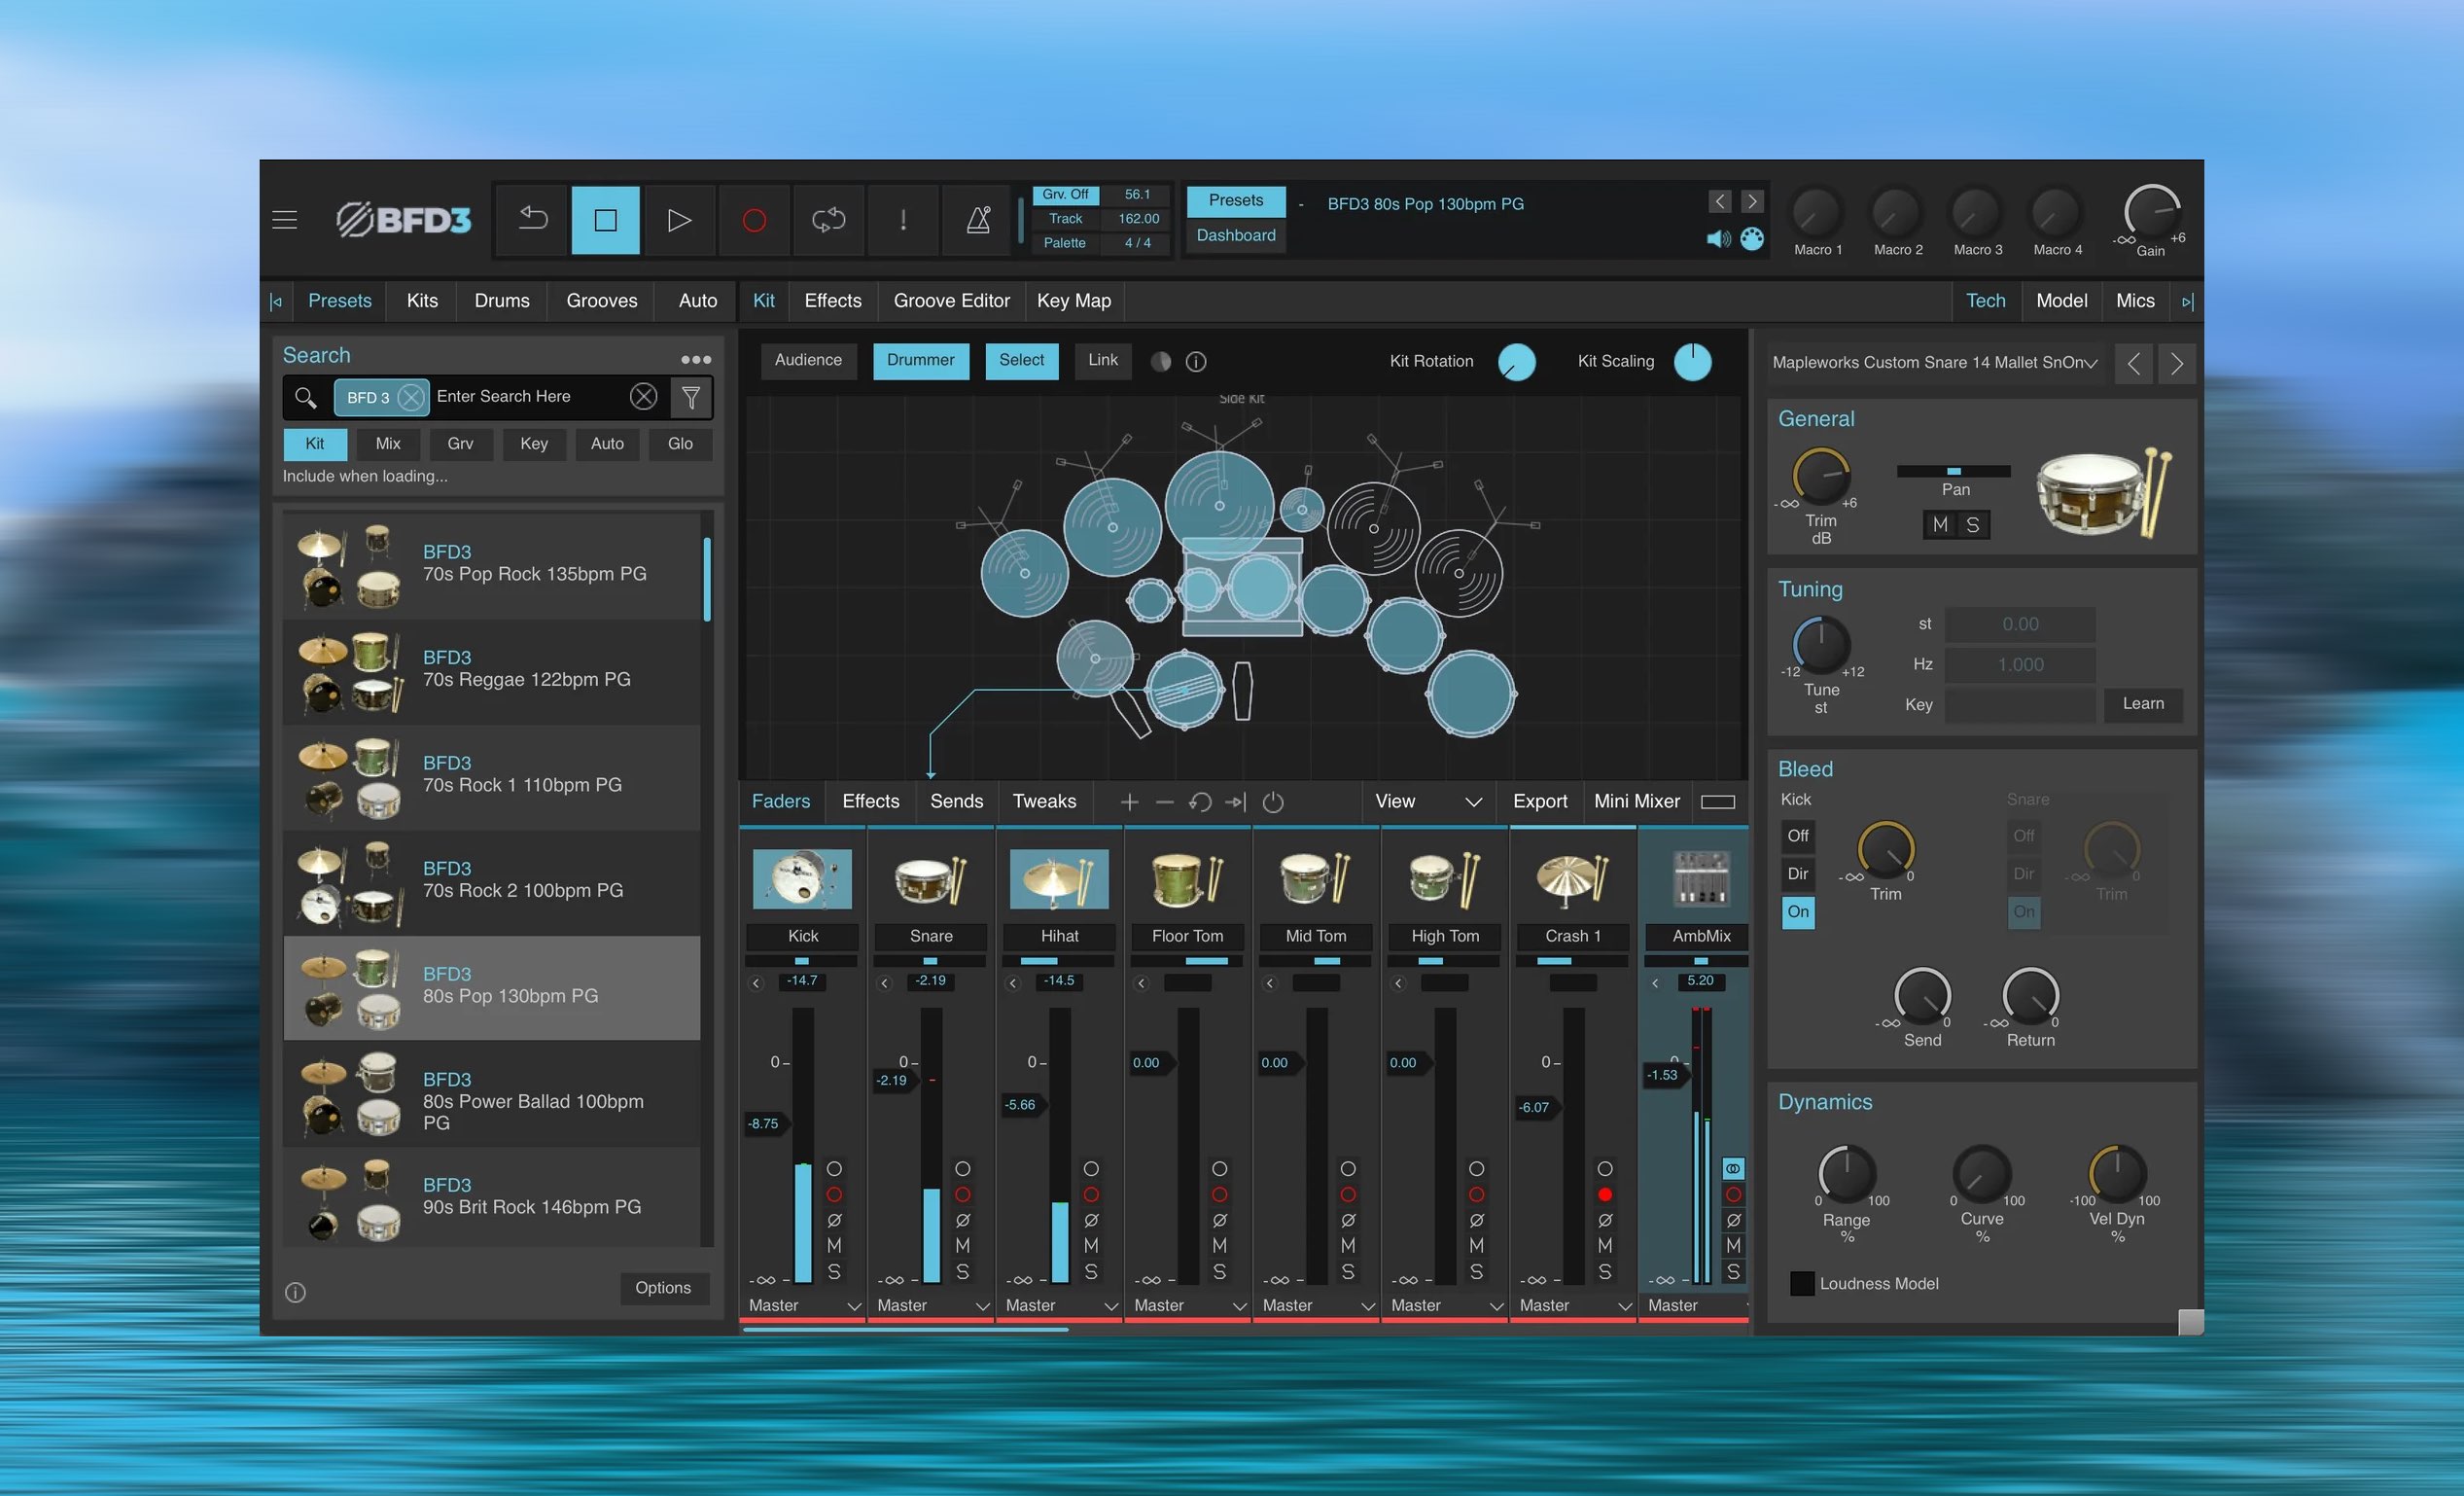Open the Sends mixer tab

click(x=956, y=802)
